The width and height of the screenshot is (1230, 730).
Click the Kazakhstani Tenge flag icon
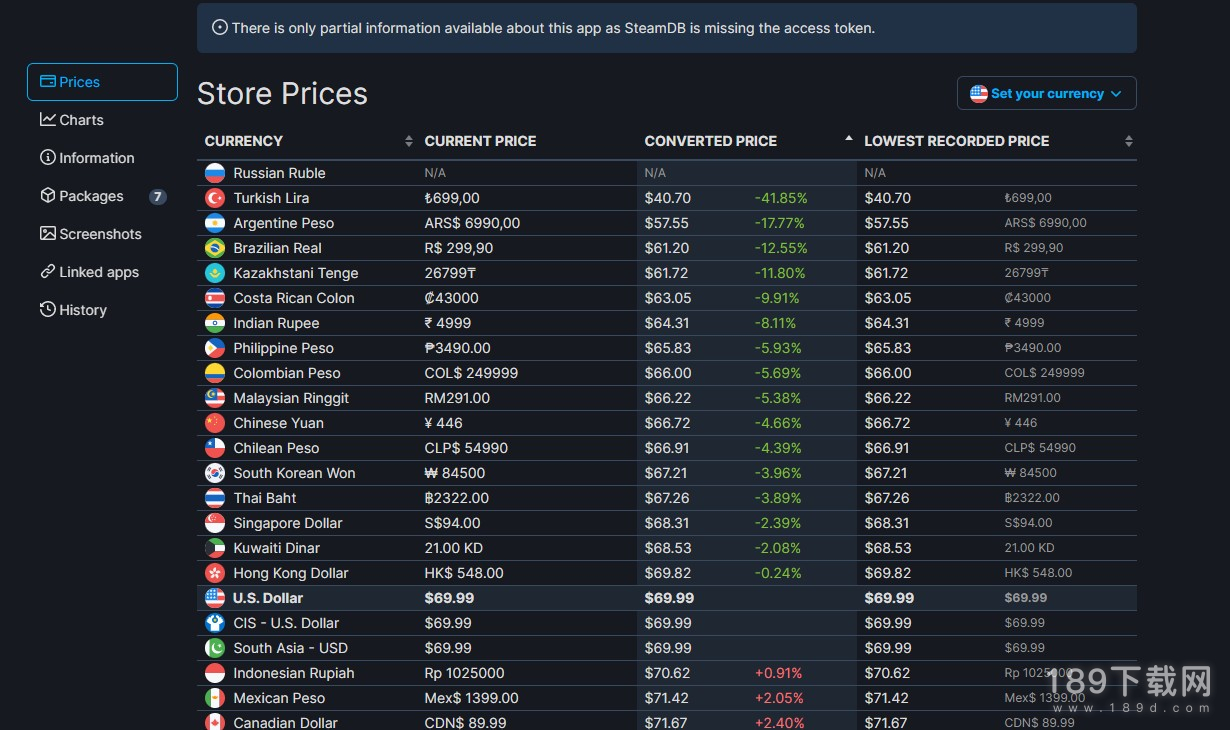[215, 273]
